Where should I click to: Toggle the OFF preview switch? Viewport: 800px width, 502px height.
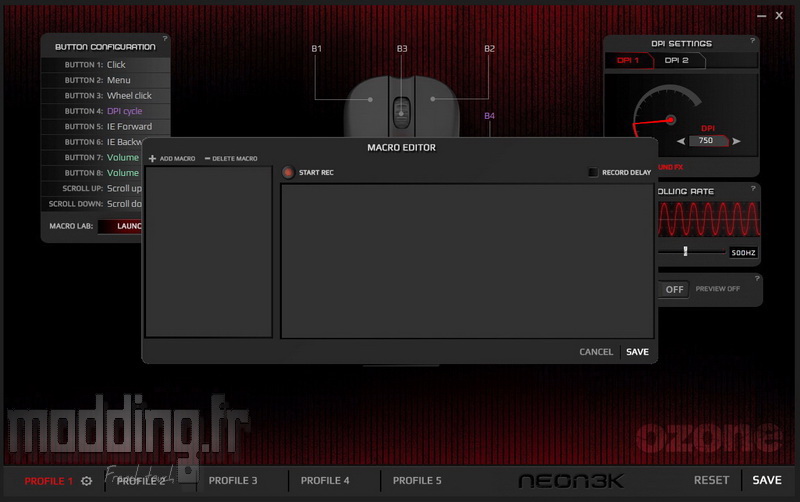674,289
